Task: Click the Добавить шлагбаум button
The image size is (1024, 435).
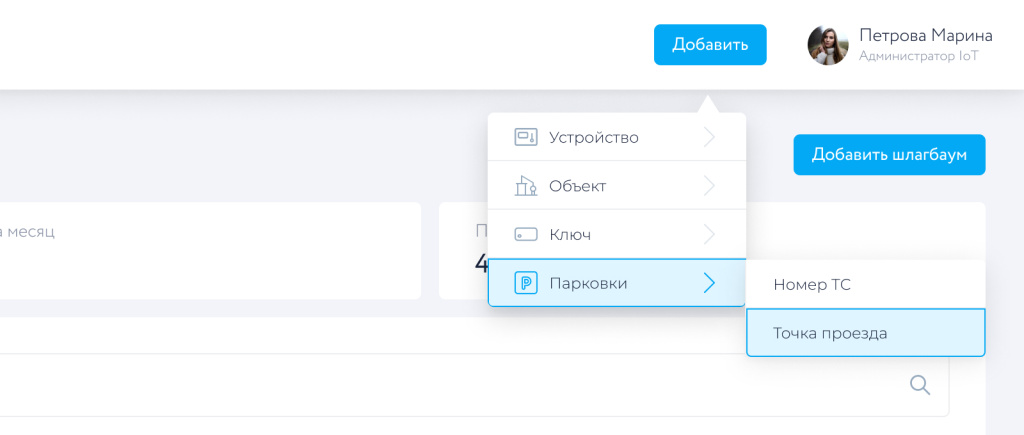Action: tap(889, 155)
